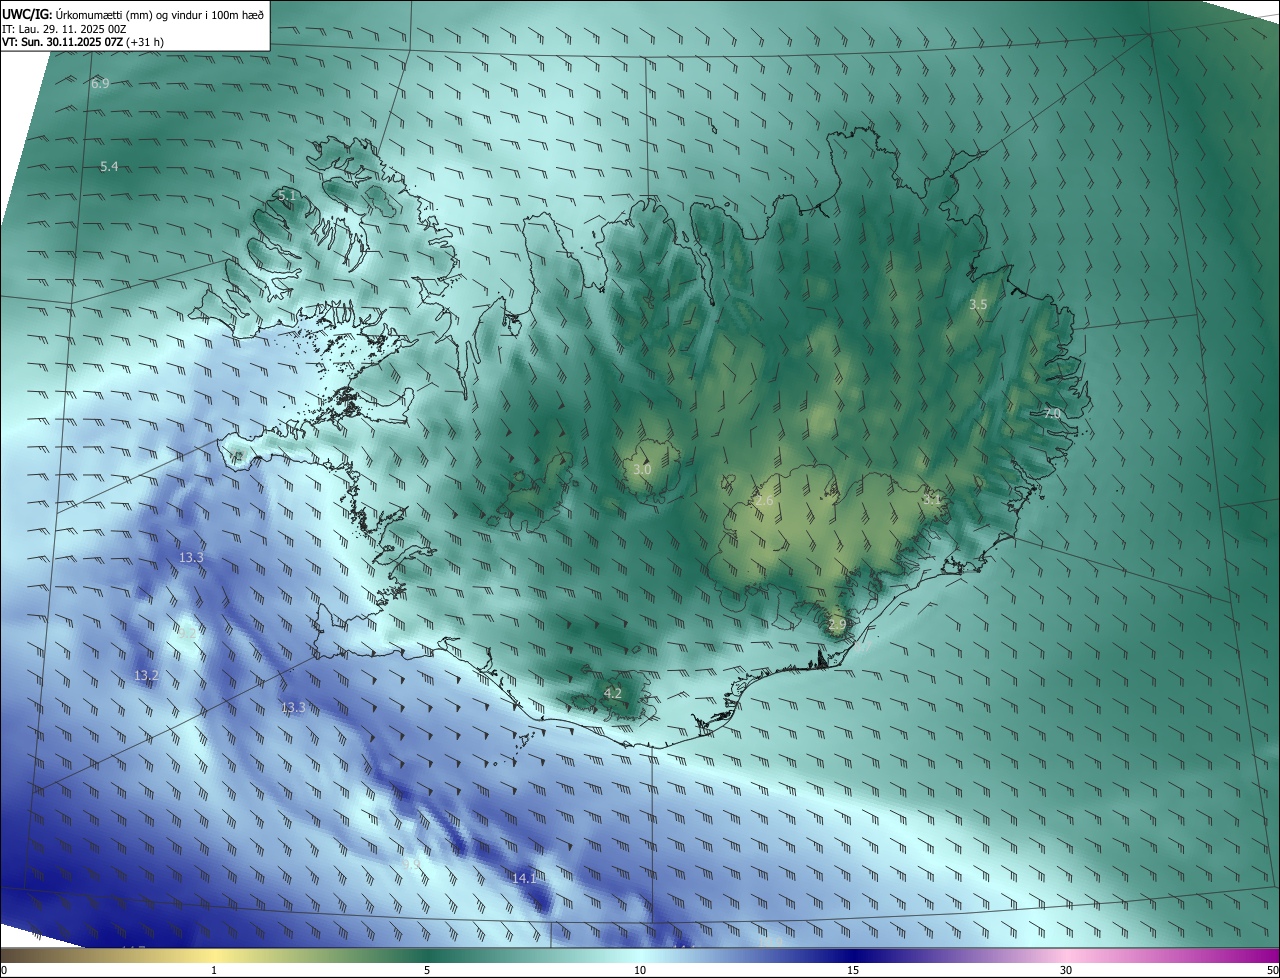1280x978 pixels.
Task: Click the colour scale label 10
Action: [640, 970]
